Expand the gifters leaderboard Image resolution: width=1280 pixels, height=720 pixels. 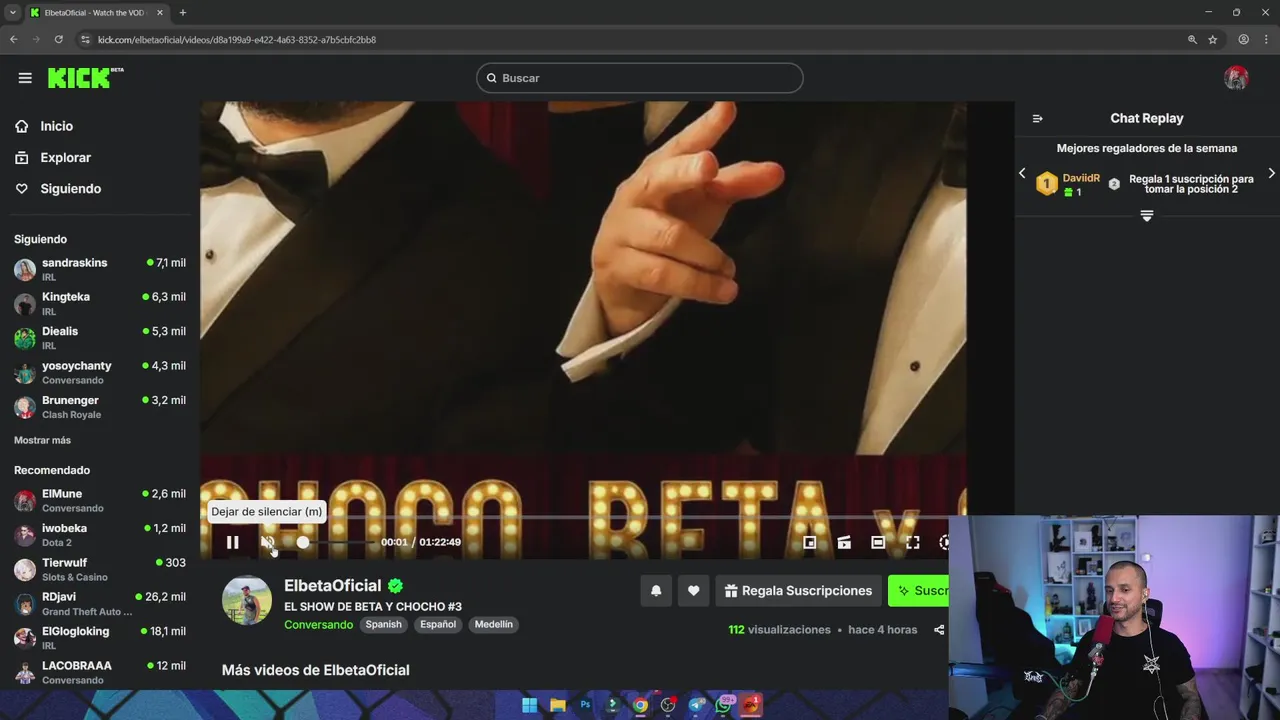[x=1147, y=216]
